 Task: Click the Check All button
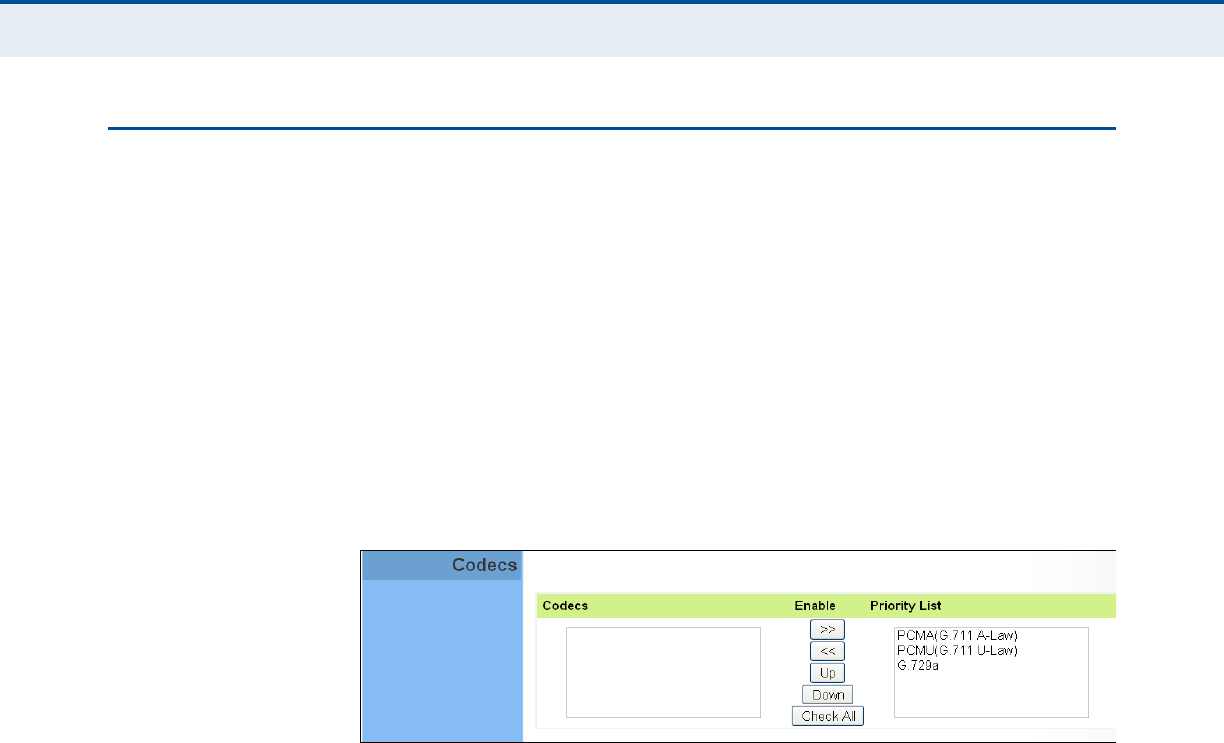point(827,716)
